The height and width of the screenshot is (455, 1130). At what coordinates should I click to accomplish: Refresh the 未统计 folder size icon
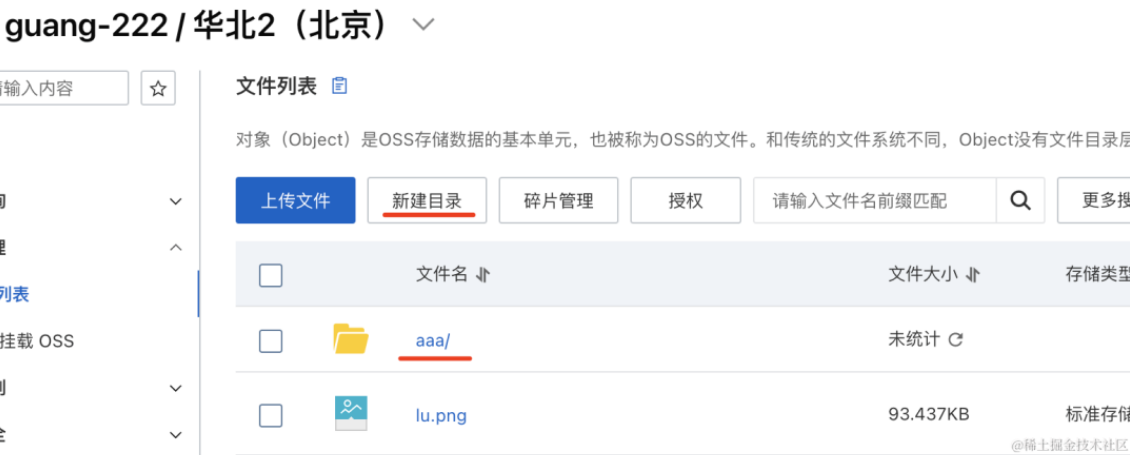pyautogui.click(x=956, y=340)
